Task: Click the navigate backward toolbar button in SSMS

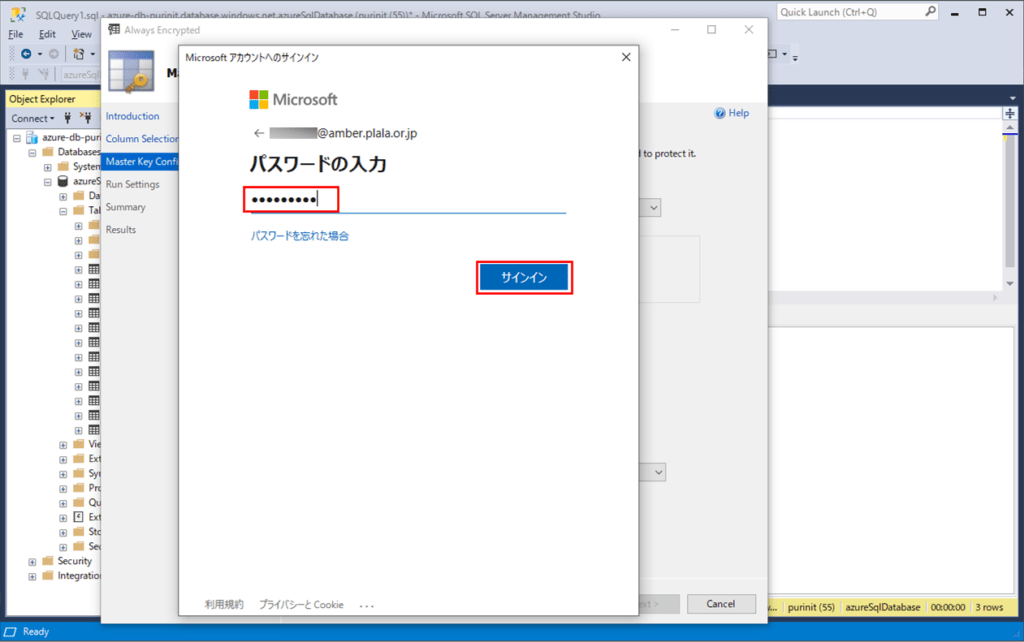Action: click(x=26, y=54)
